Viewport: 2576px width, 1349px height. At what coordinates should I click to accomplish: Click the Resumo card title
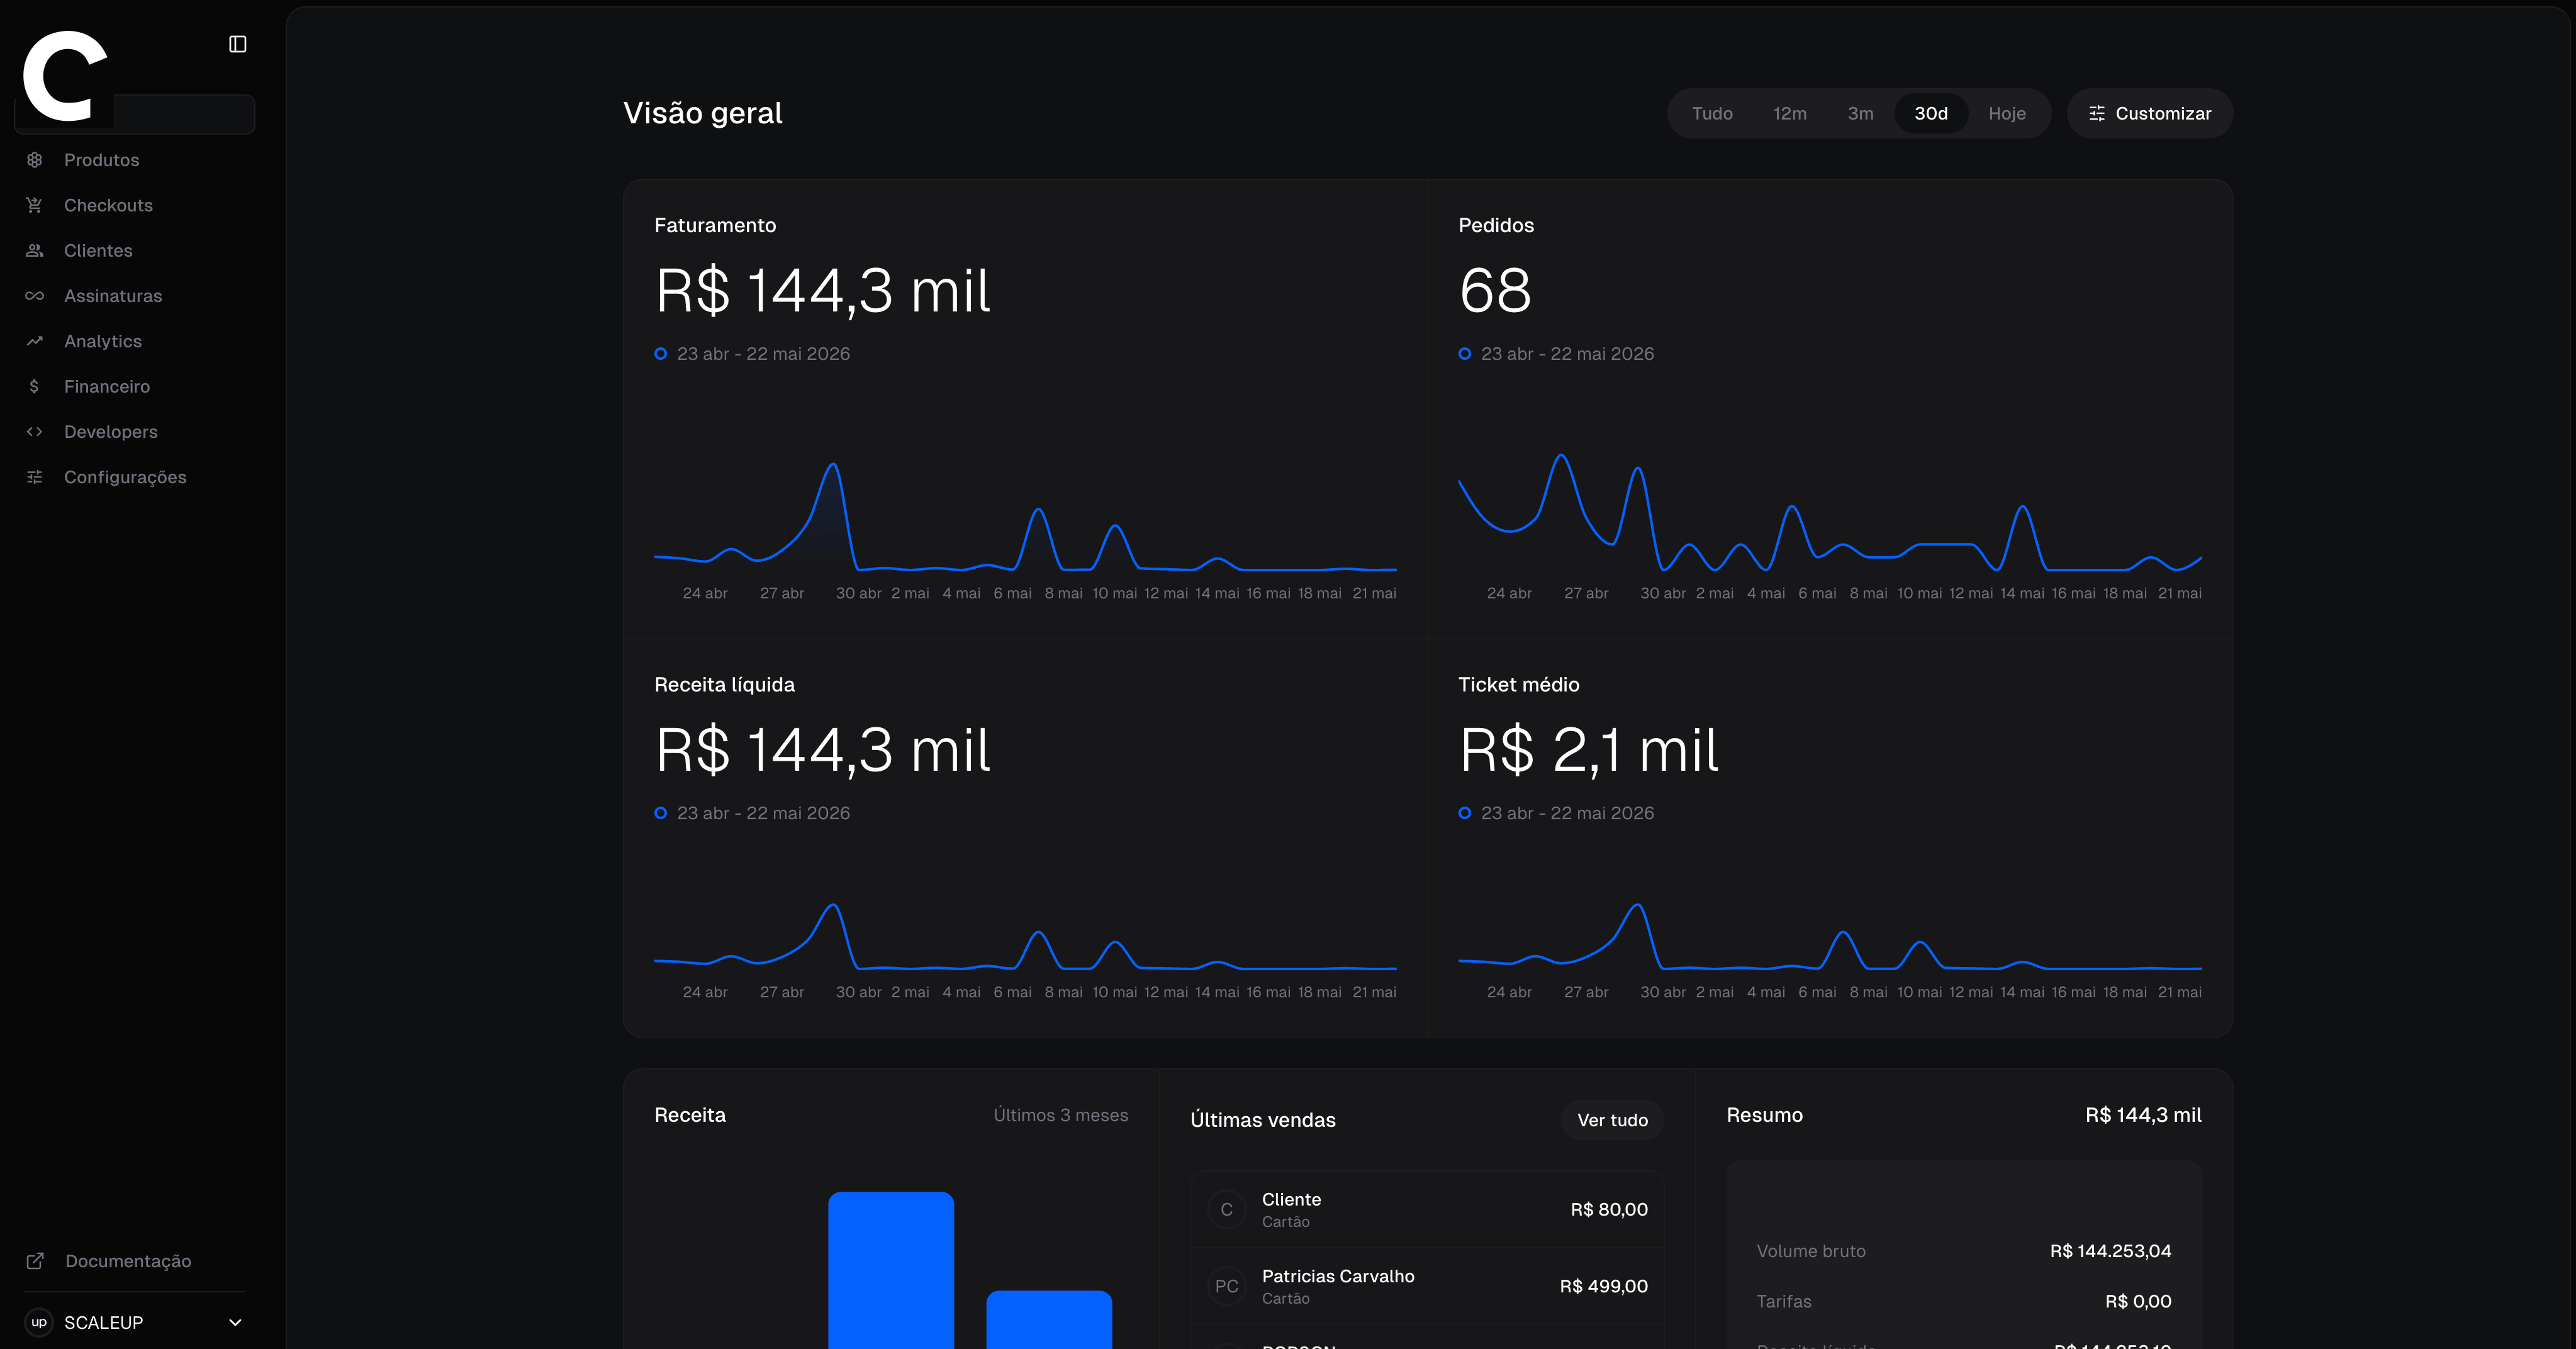coord(1764,1115)
